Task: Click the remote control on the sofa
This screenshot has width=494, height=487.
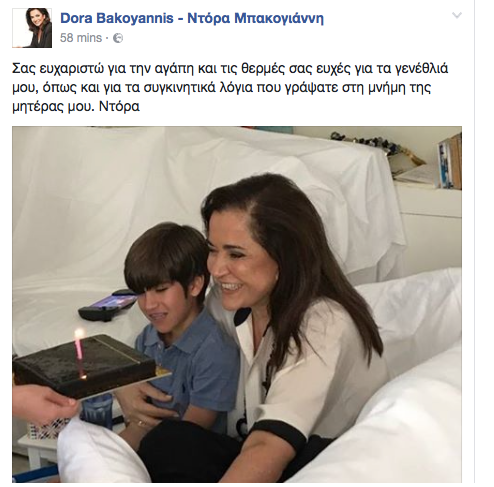Action: pos(108,306)
